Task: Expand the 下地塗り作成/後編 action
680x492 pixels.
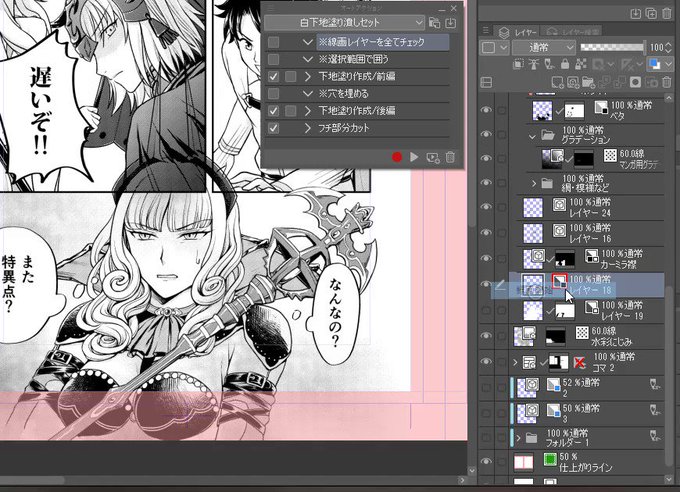Action: pos(307,111)
